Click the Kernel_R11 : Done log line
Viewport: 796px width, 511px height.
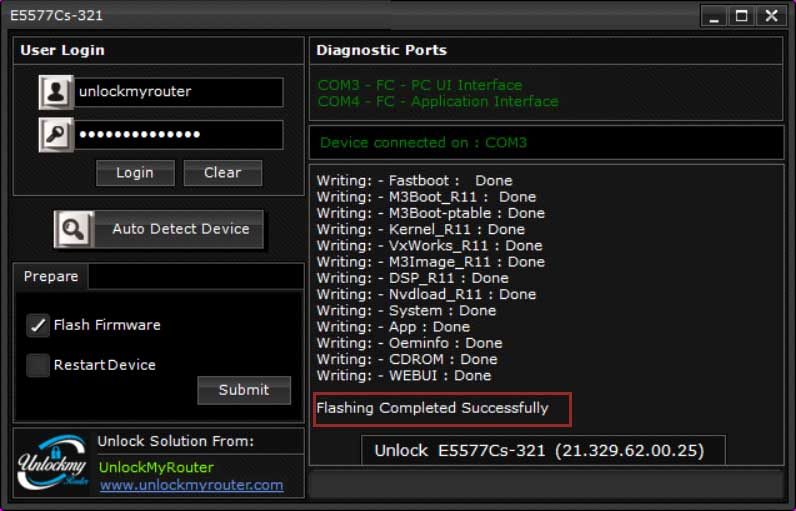point(420,229)
